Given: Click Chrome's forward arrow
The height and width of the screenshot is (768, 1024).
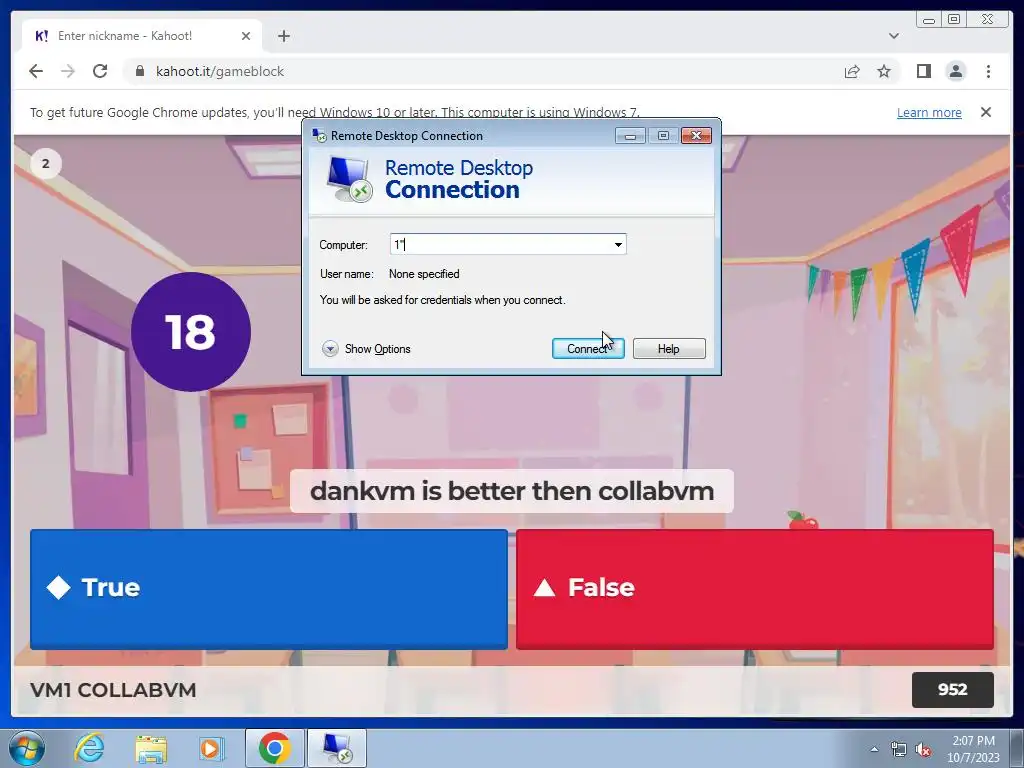Looking at the screenshot, I should (68, 71).
